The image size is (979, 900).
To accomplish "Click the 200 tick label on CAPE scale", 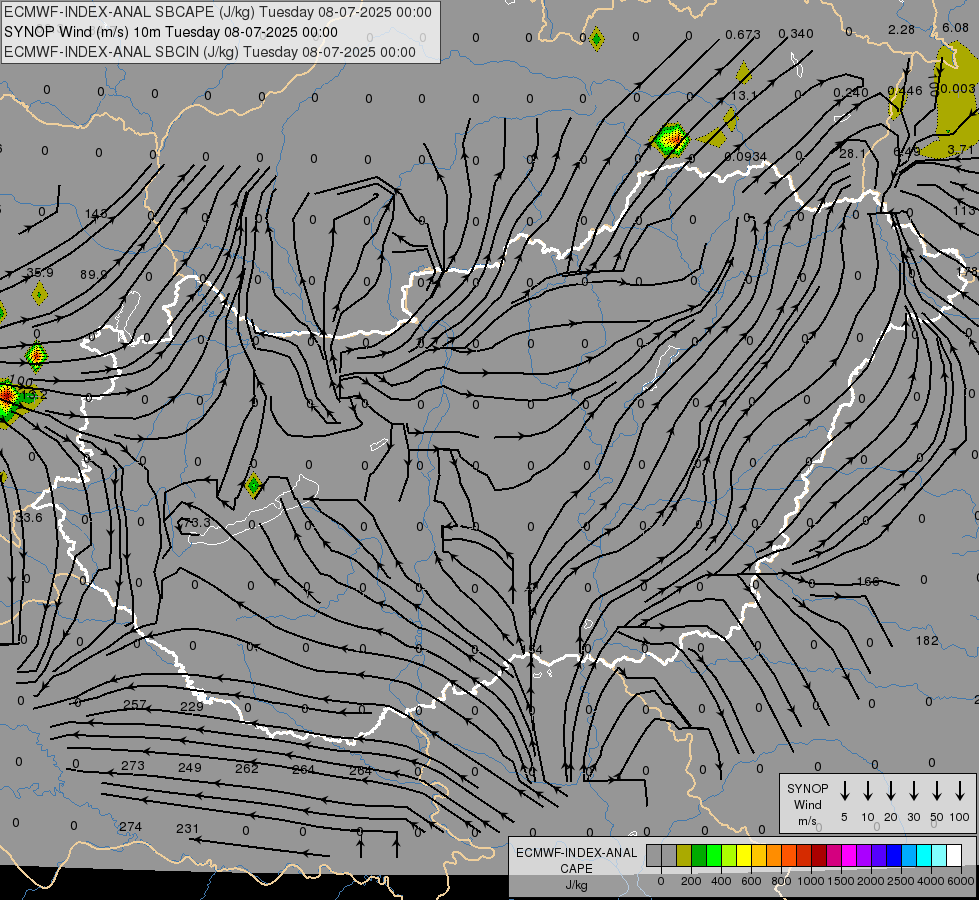I will pos(691,881).
